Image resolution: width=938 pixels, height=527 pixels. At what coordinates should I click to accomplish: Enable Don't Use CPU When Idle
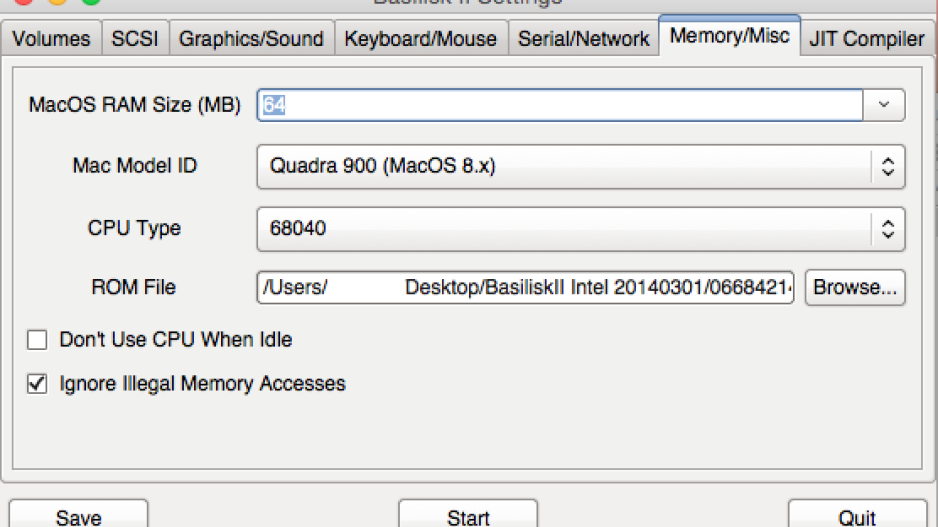37,340
